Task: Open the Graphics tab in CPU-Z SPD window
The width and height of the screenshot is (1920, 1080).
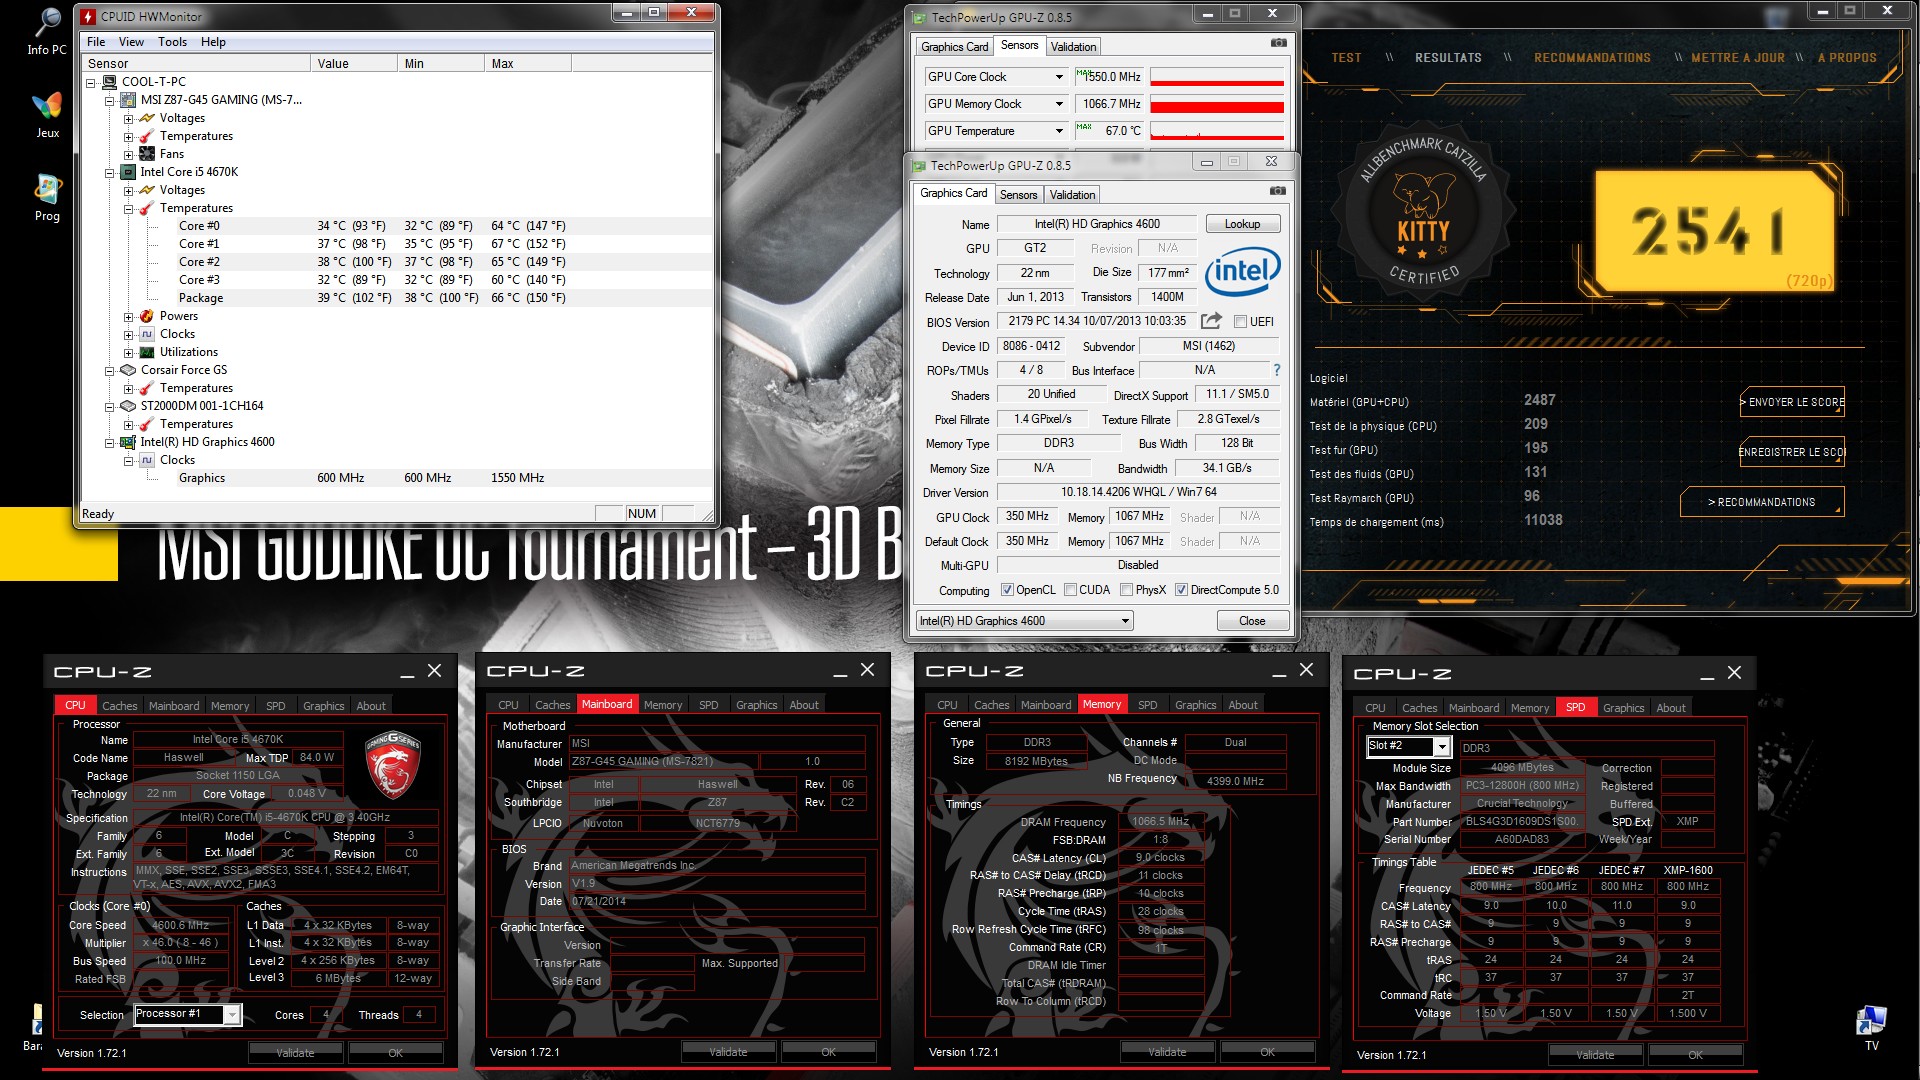Action: tap(1623, 708)
